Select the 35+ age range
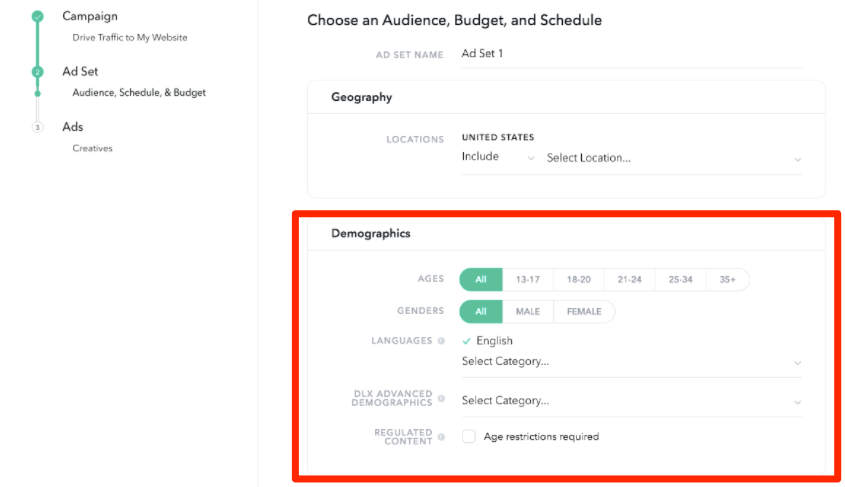 [727, 280]
